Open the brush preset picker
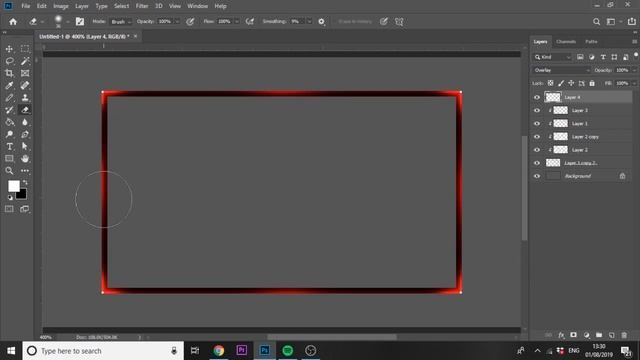640x360 pixels. tap(67, 22)
